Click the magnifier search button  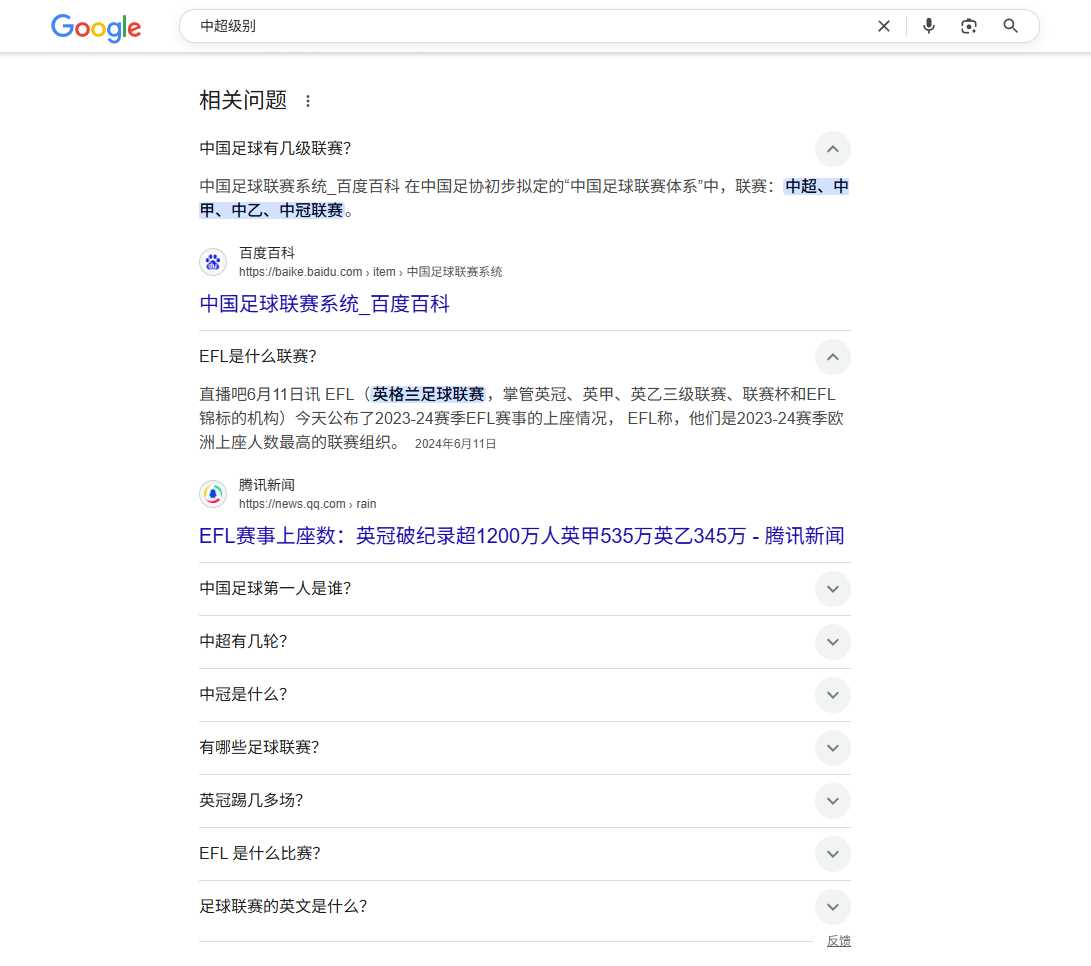click(x=1010, y=26)
